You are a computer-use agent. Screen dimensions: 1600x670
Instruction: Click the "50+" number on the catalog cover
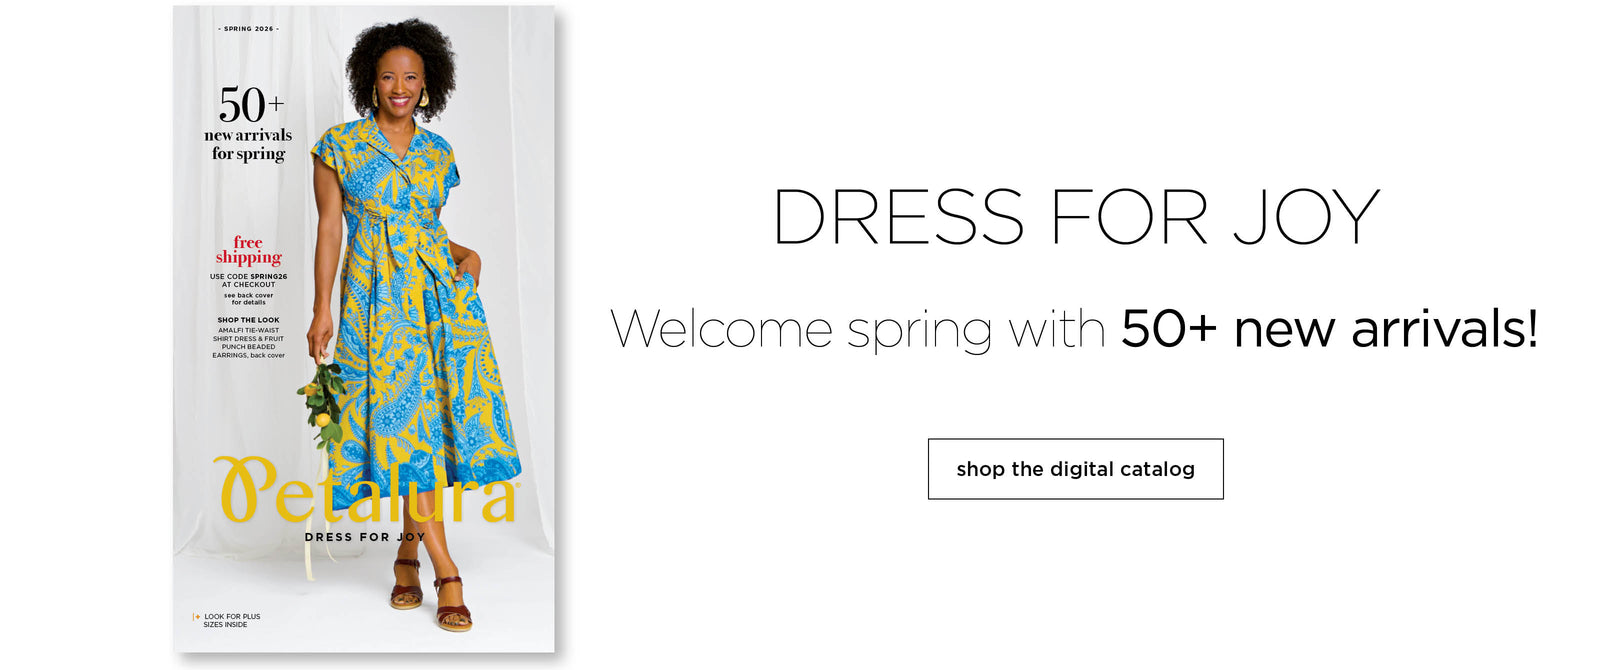pyautogui.click(x=250, y=105)
